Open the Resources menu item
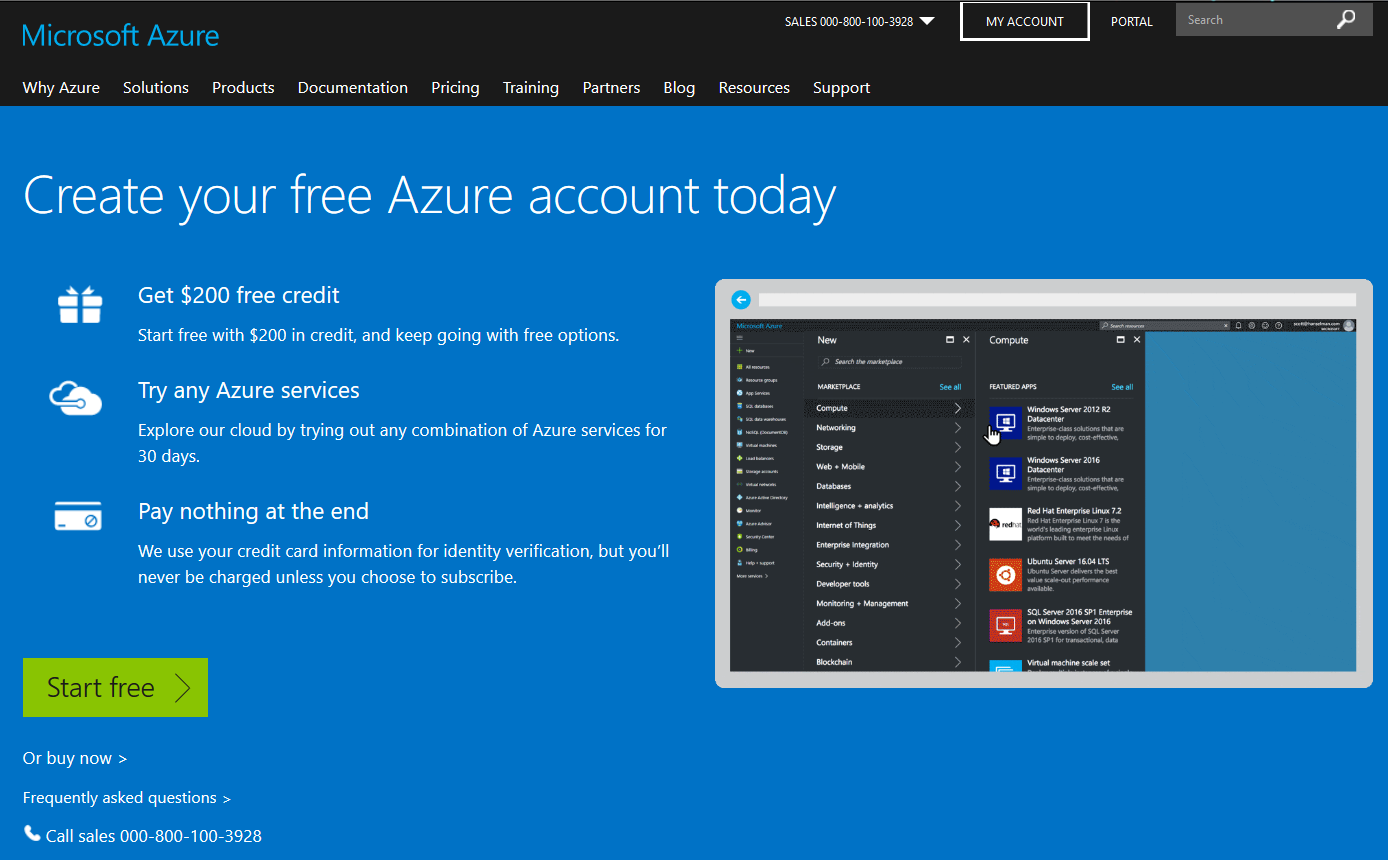The image size is (1388, 860). [x=754, y=88]
